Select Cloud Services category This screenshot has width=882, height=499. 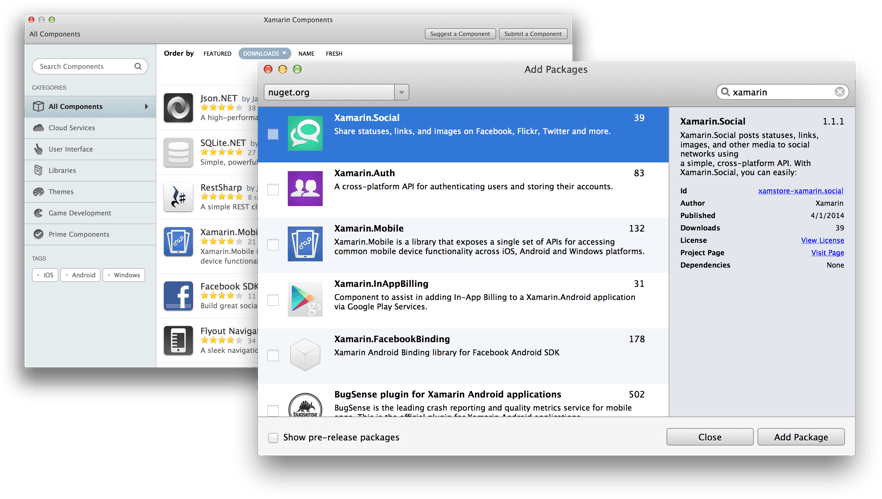point(71,128)
